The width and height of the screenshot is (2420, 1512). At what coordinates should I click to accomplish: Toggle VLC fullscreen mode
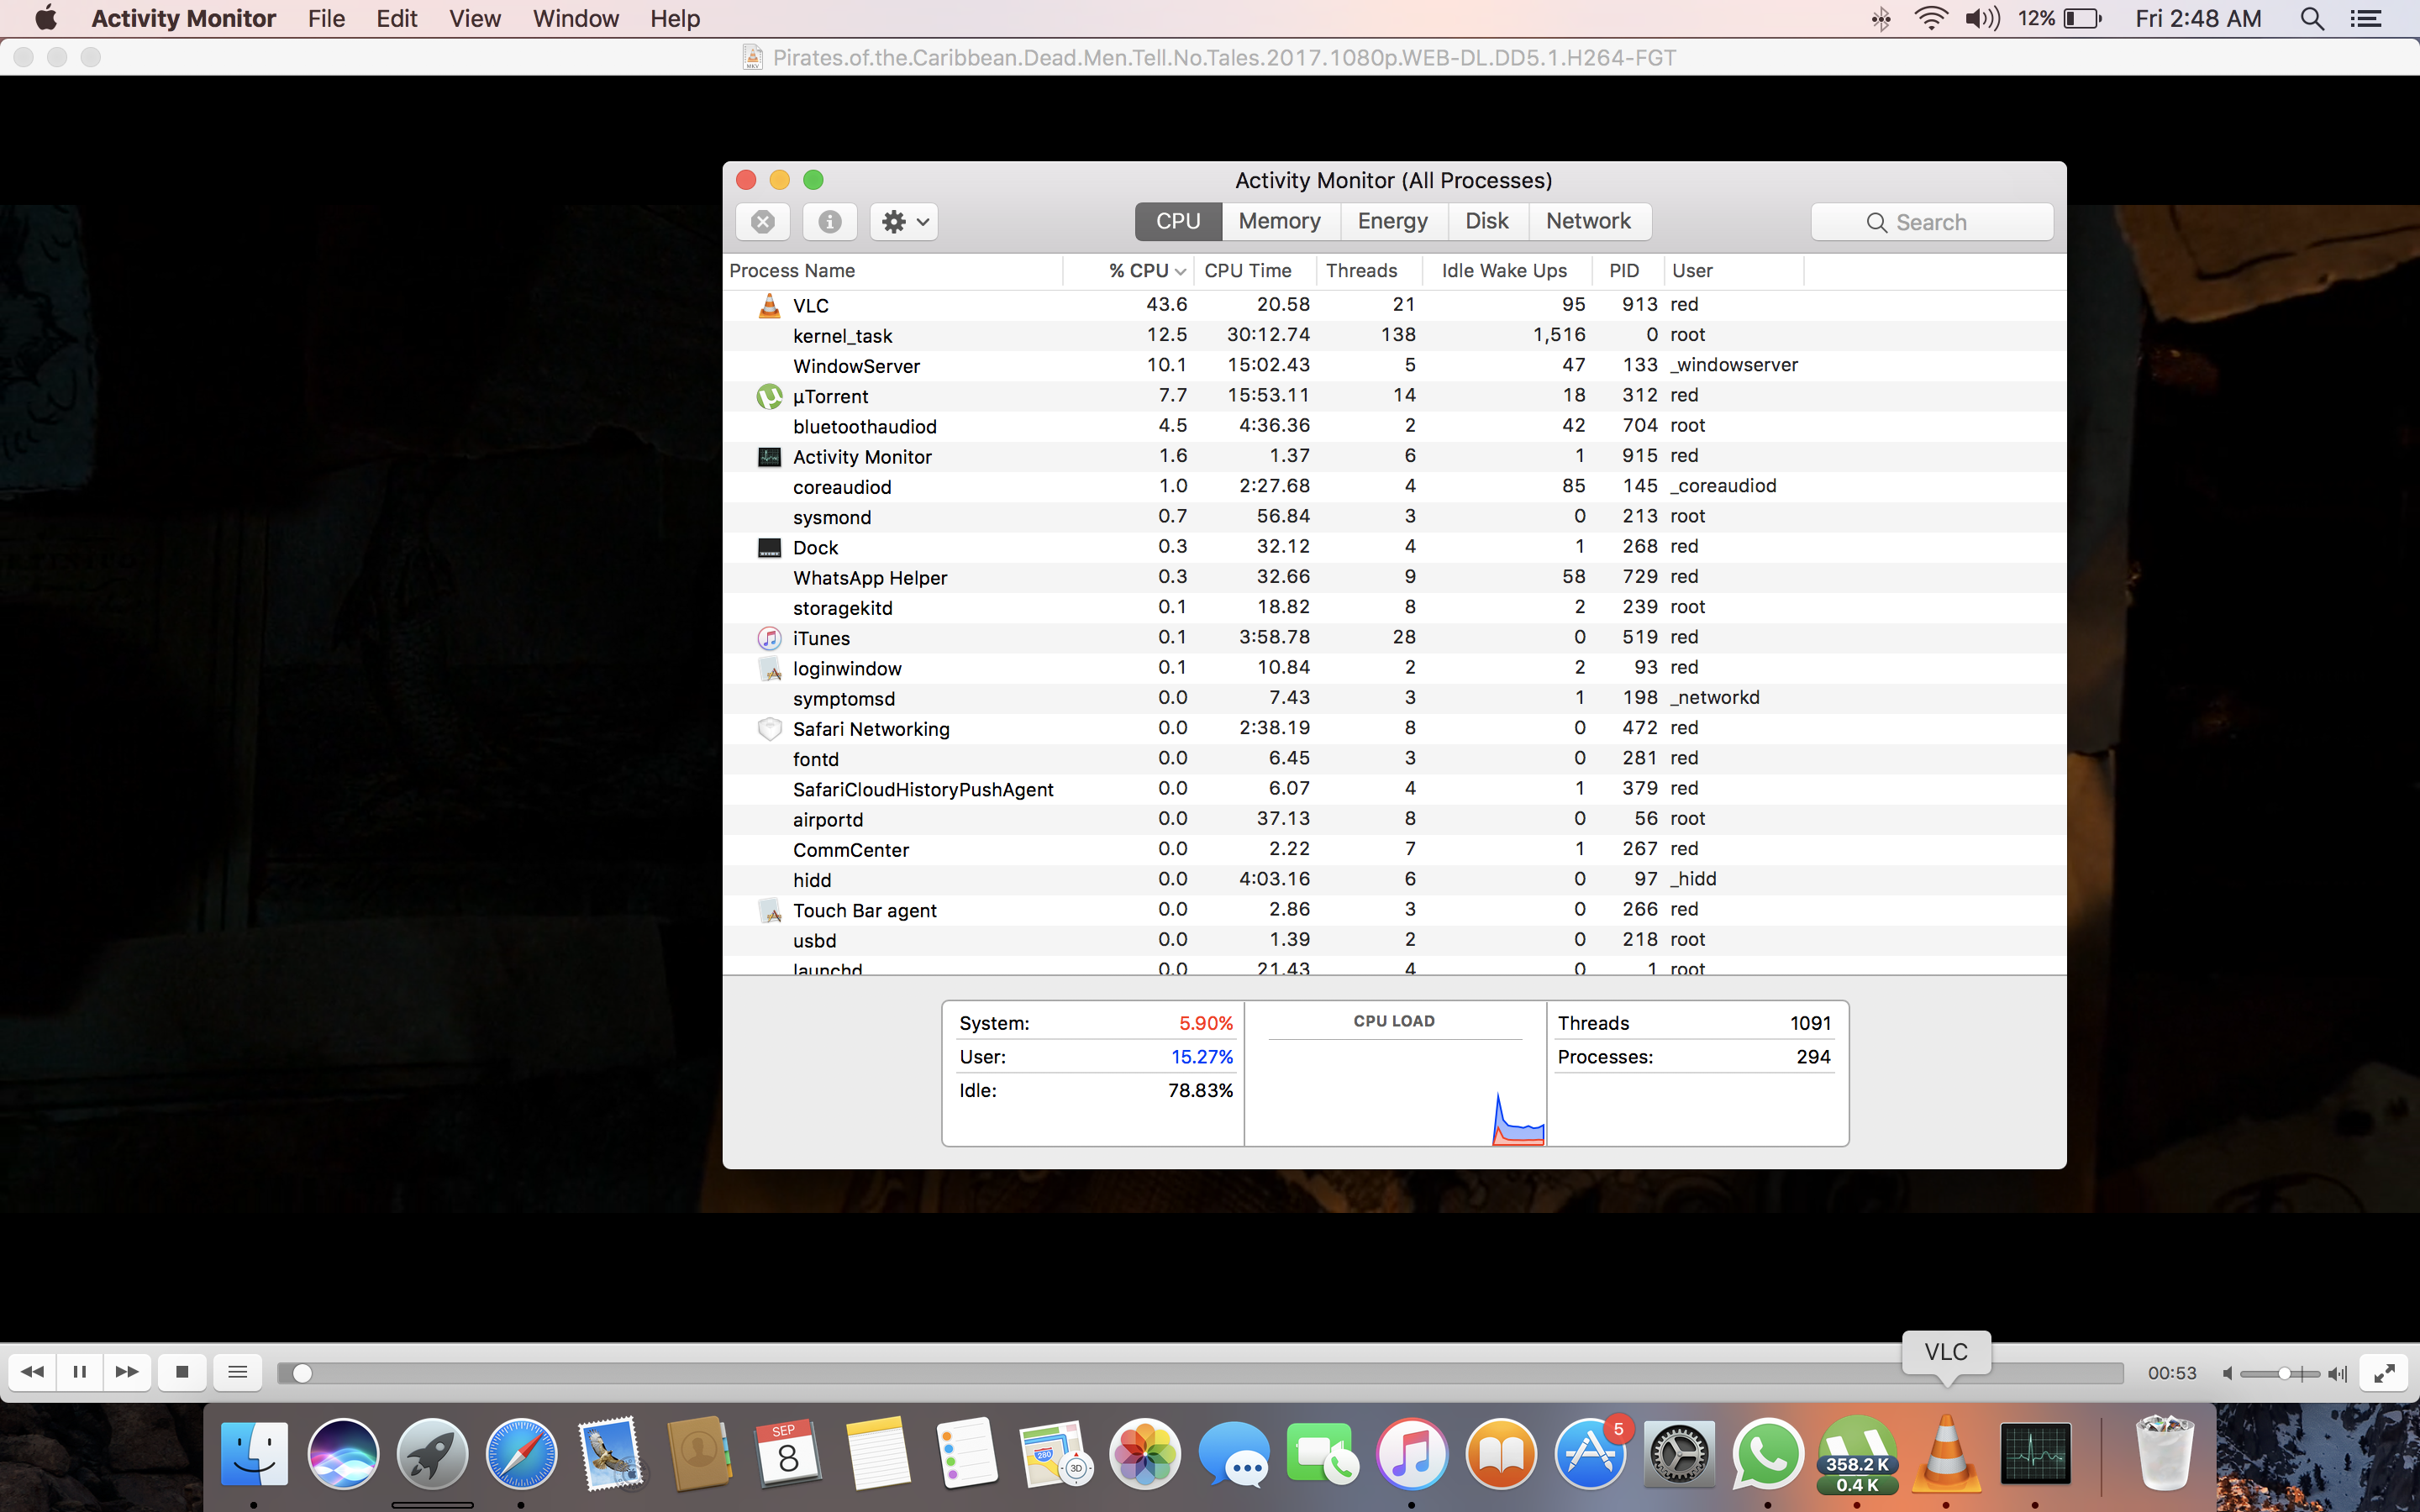click(x=2384, y=1372)
